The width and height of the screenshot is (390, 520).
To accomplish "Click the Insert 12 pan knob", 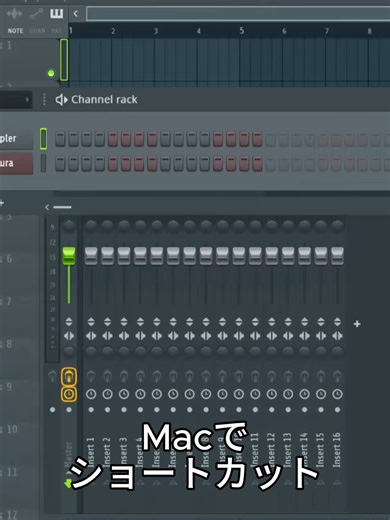I will point(272,226).
